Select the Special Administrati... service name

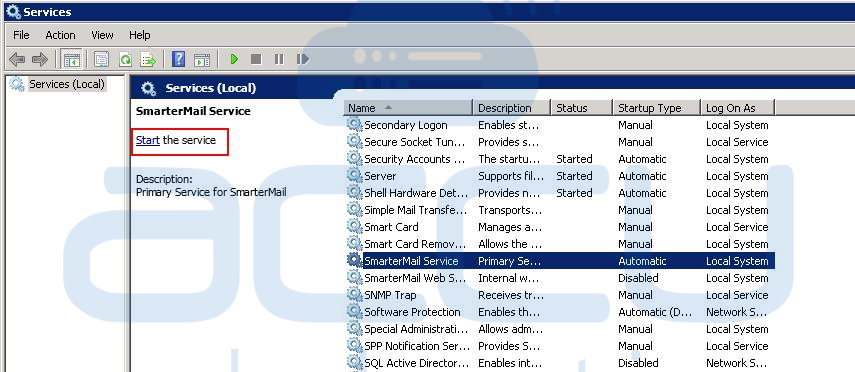click(416, 329)
